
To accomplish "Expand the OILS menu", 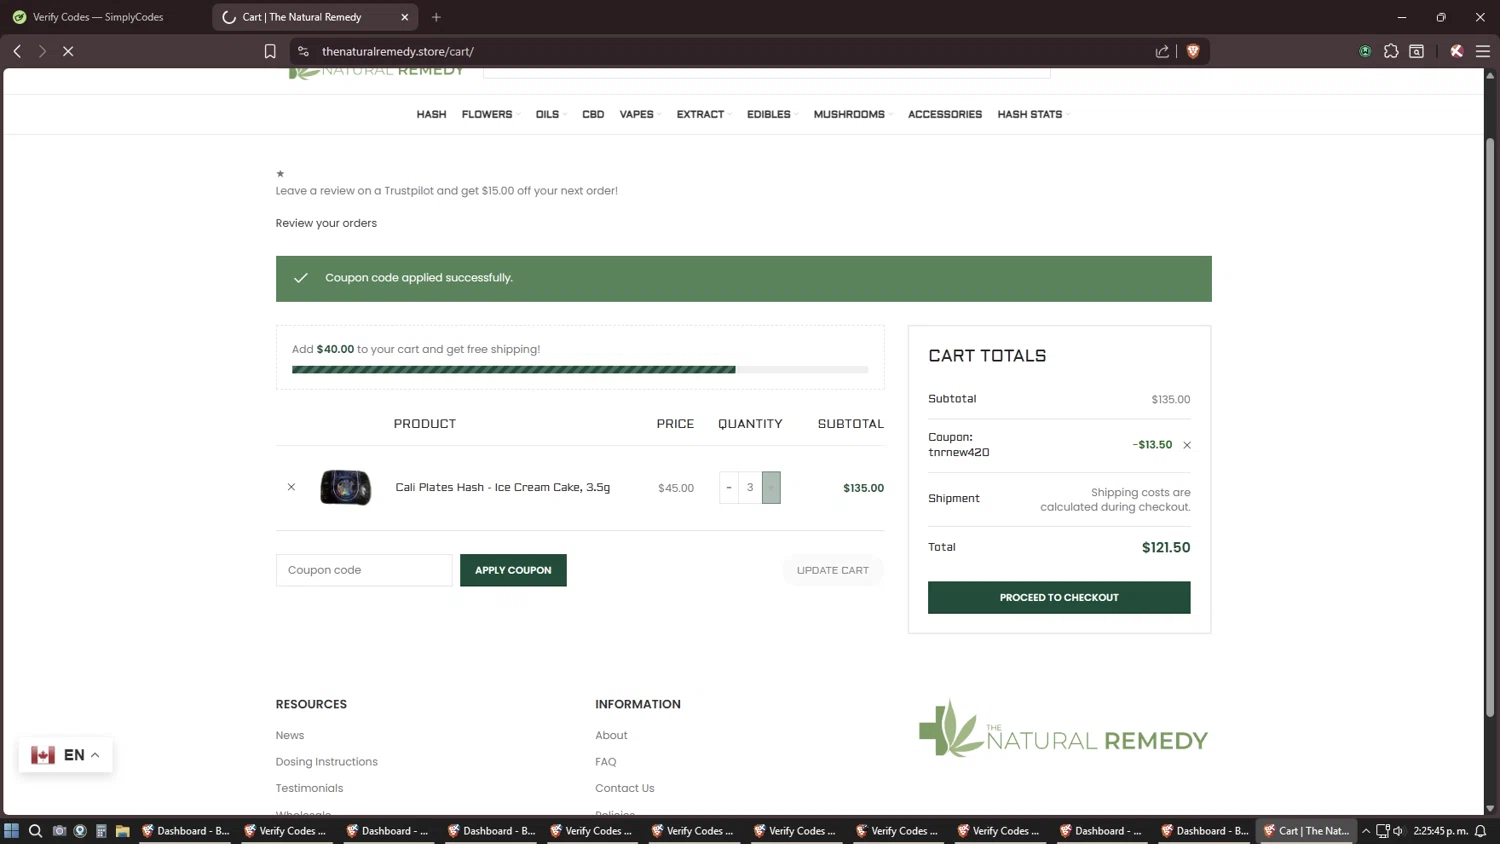I will point(550,114).
